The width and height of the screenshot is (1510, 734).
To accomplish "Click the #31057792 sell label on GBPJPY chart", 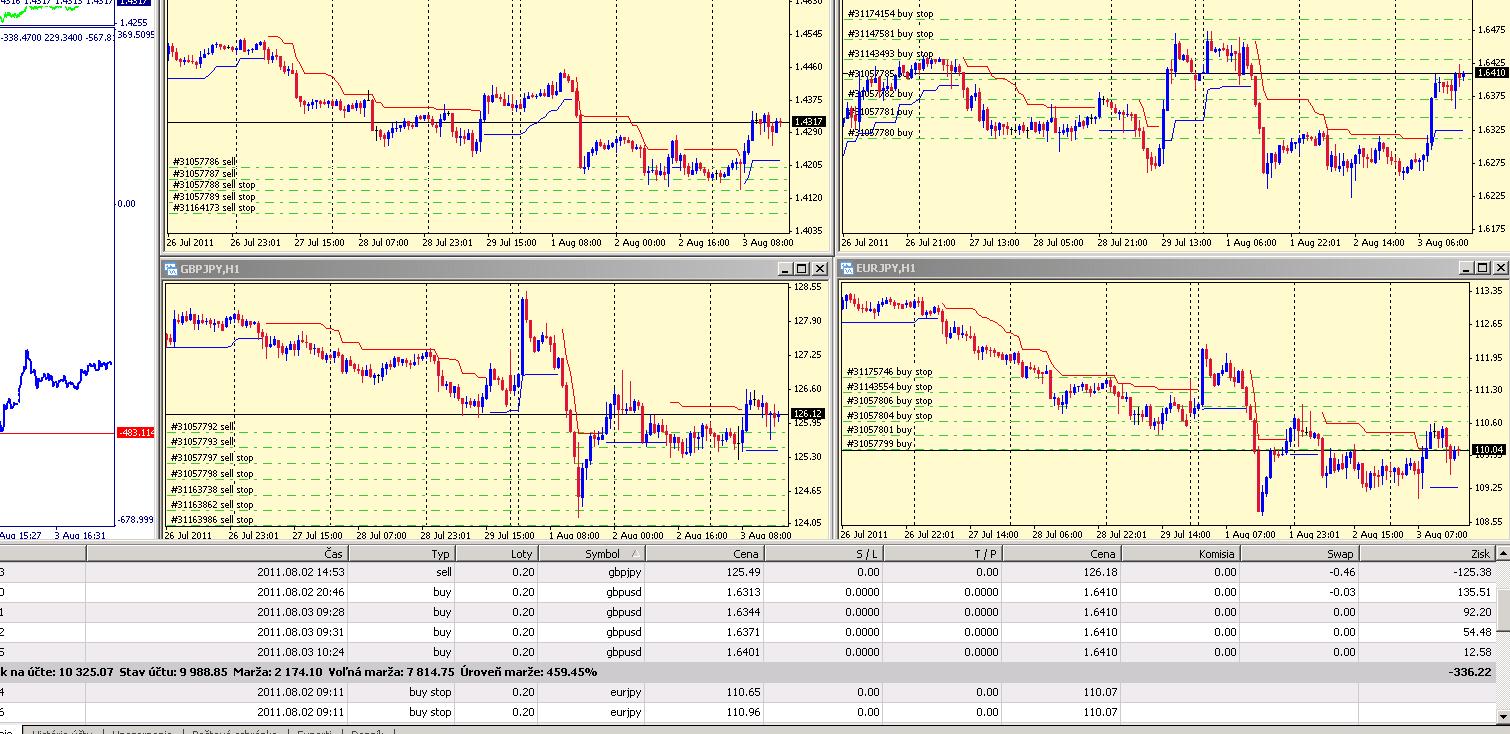I will [203, 426].
